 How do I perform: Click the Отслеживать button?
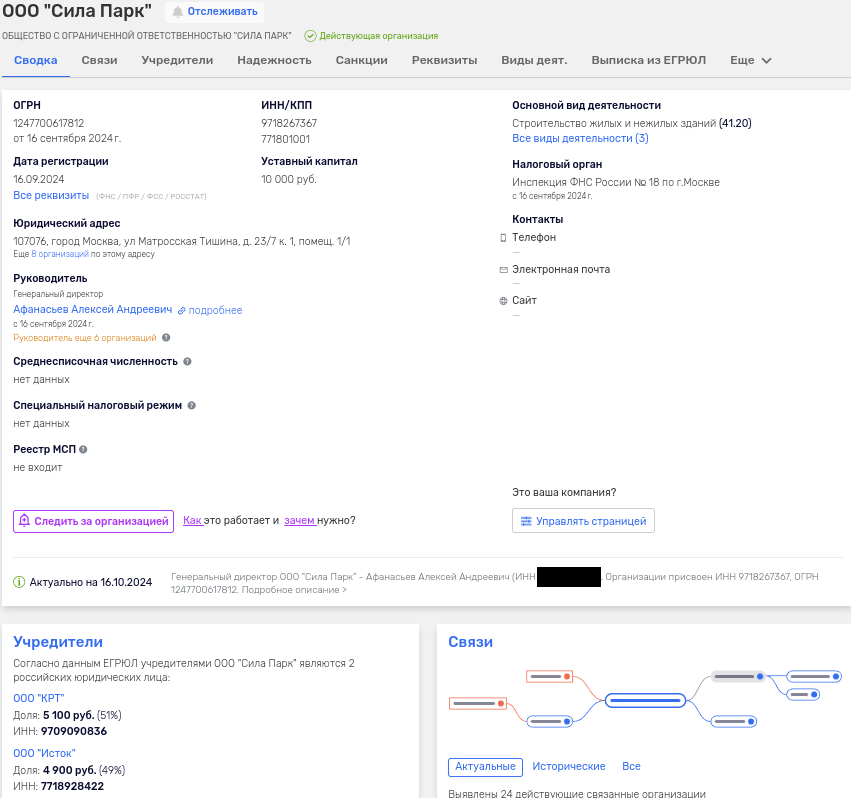click(x=214, y=11)
